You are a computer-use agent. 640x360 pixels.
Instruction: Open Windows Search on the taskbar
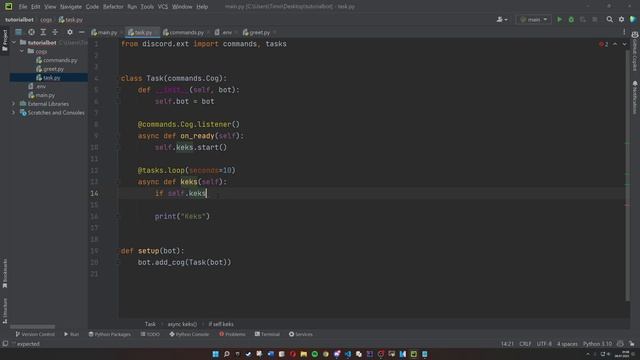(227, 354)
